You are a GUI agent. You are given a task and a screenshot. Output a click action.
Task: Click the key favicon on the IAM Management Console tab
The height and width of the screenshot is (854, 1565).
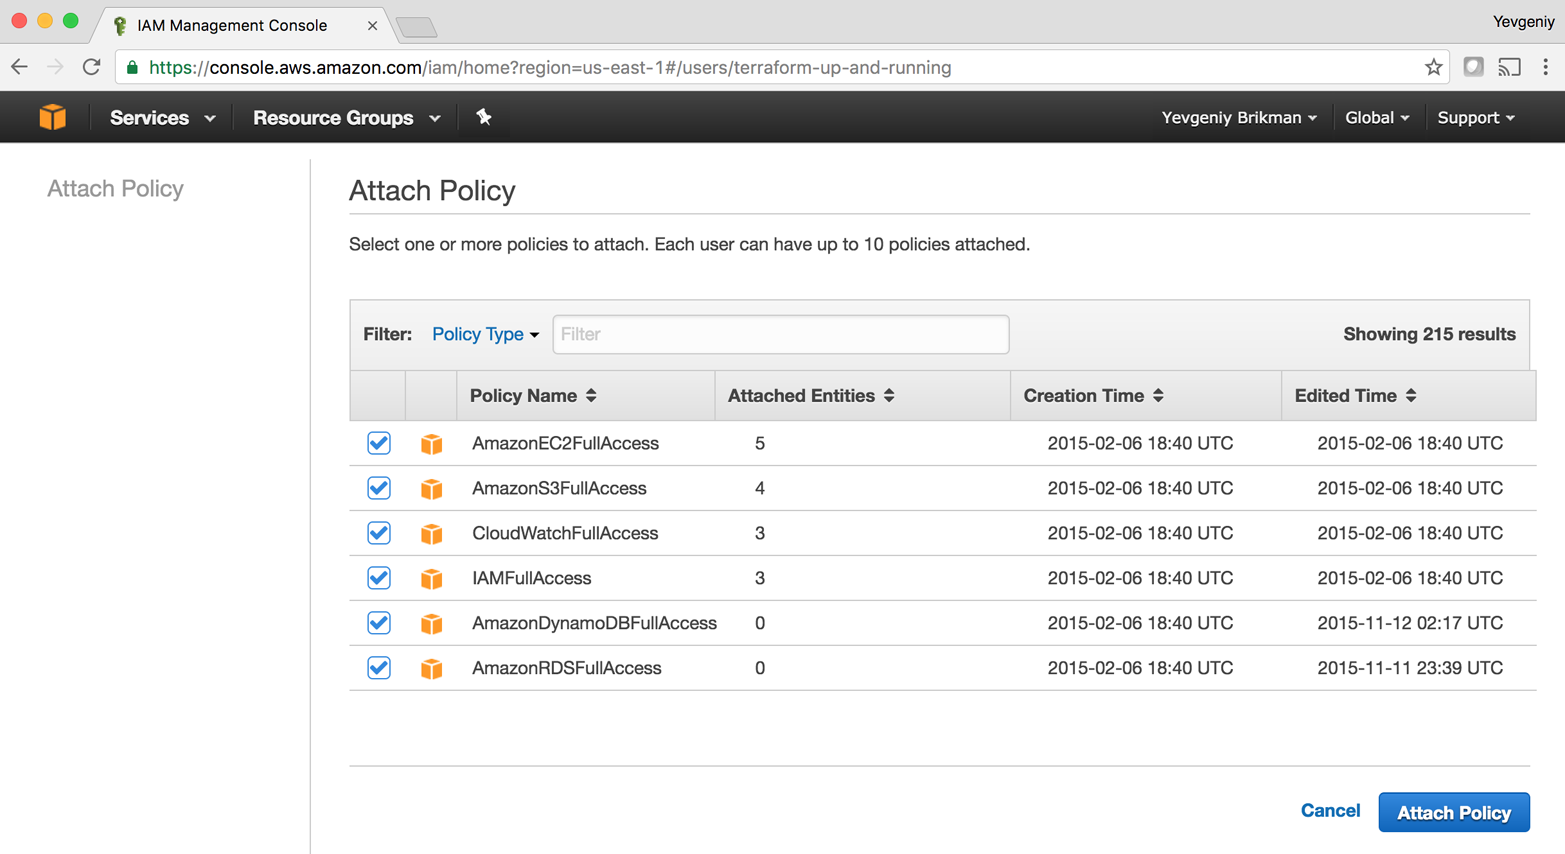[x=119, y=26]
